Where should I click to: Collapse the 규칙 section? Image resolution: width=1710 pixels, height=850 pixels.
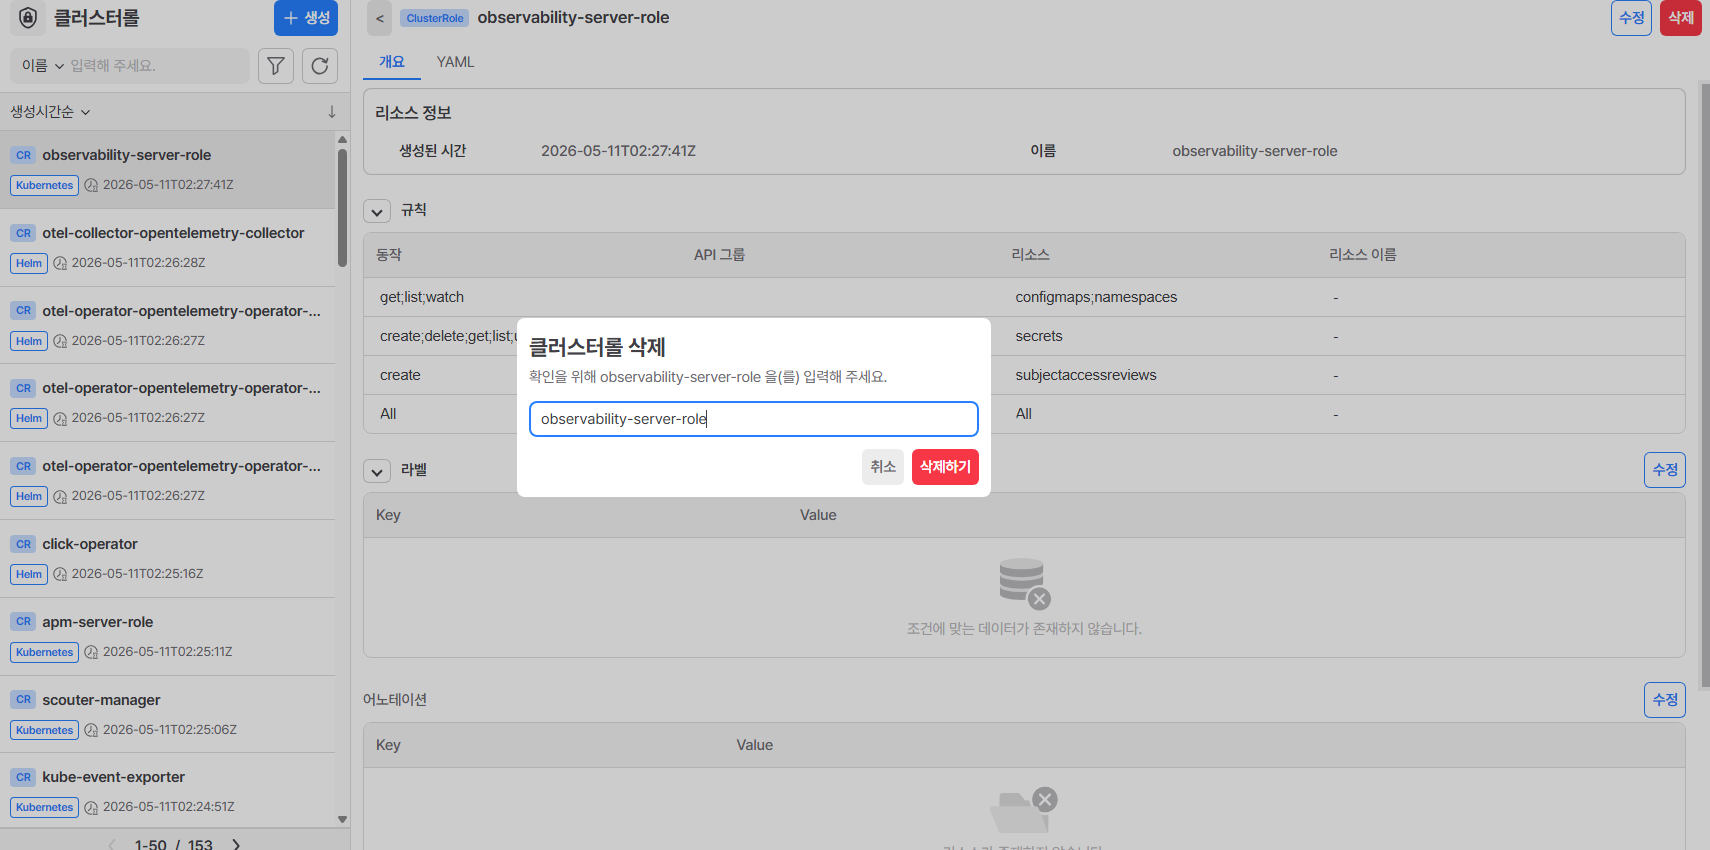coord(377,211)
